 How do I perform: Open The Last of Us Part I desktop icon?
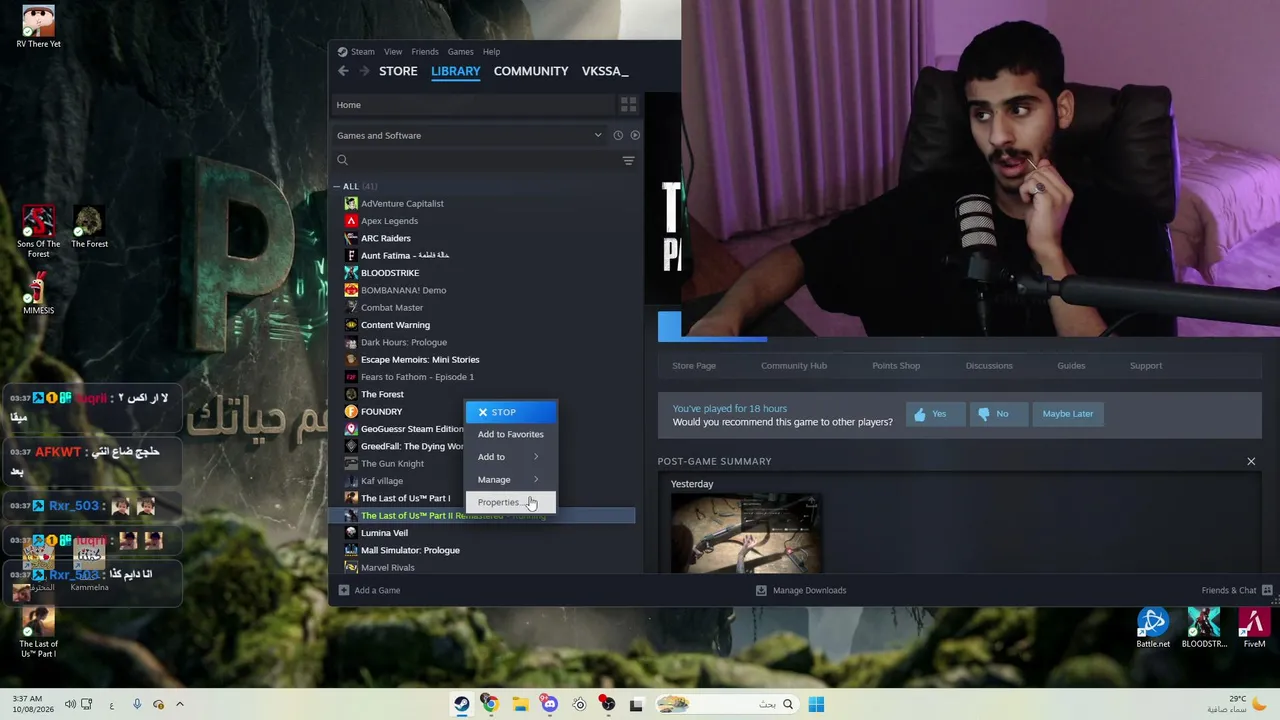38,632
